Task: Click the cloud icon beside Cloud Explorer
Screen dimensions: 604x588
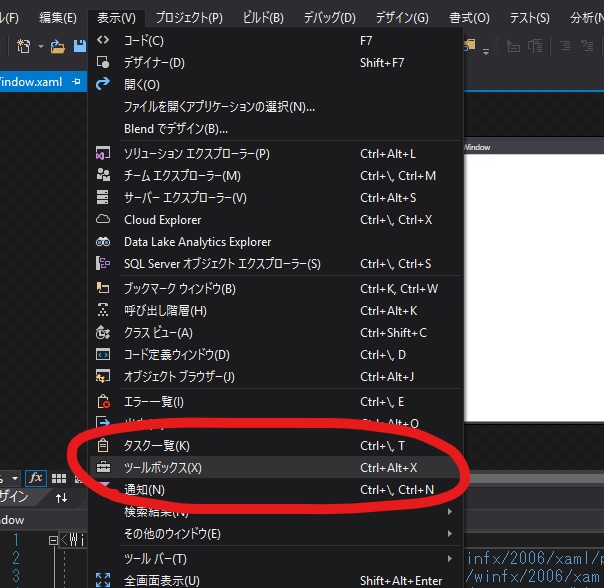Action: point(103,219)
